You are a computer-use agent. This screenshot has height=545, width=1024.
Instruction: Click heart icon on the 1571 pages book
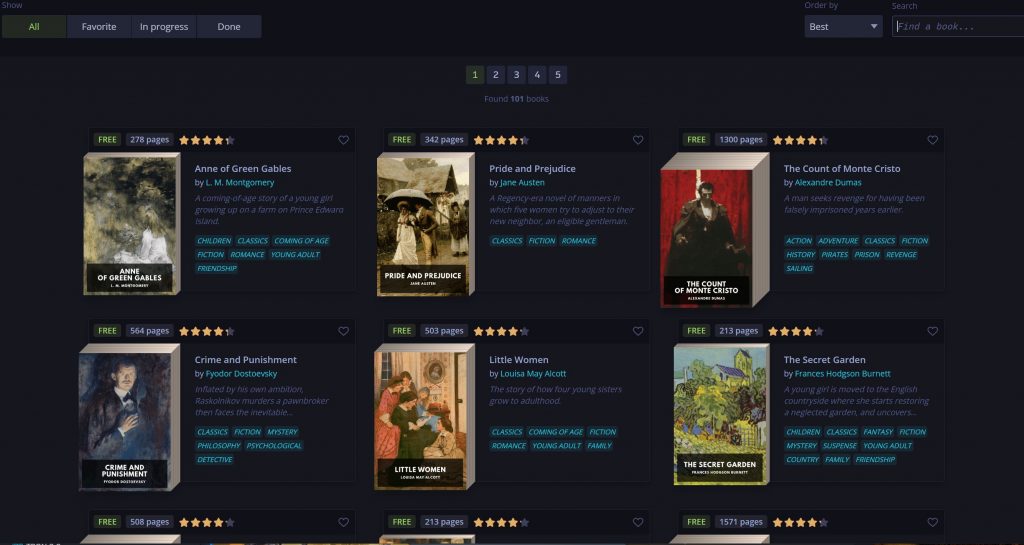pyautogui.click(x=933, y=522)
